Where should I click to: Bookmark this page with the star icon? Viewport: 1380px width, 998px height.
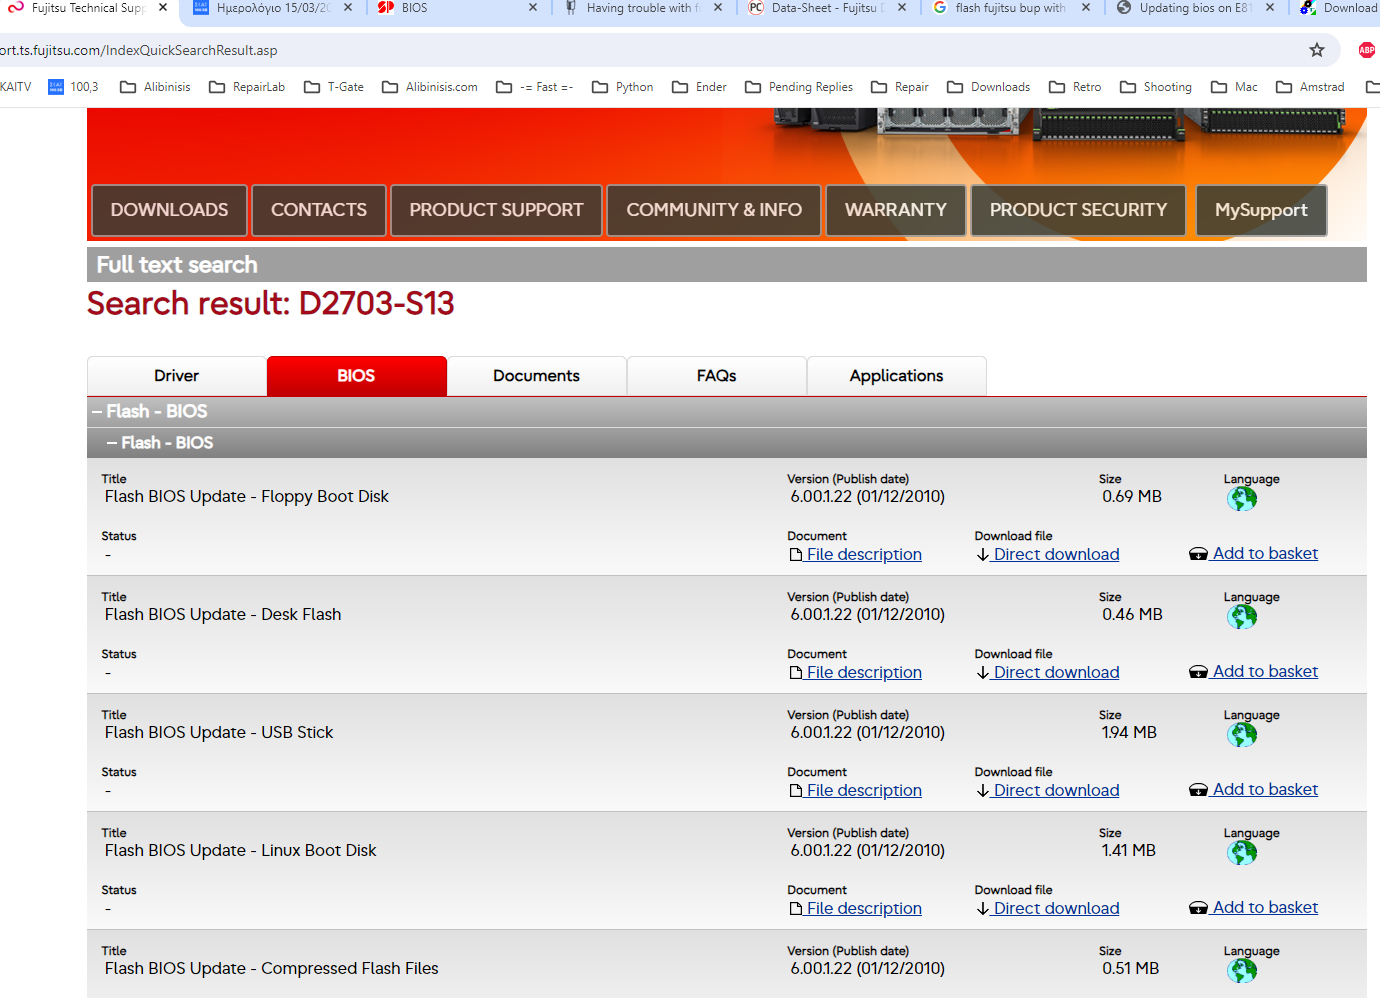click(1317, 50)
